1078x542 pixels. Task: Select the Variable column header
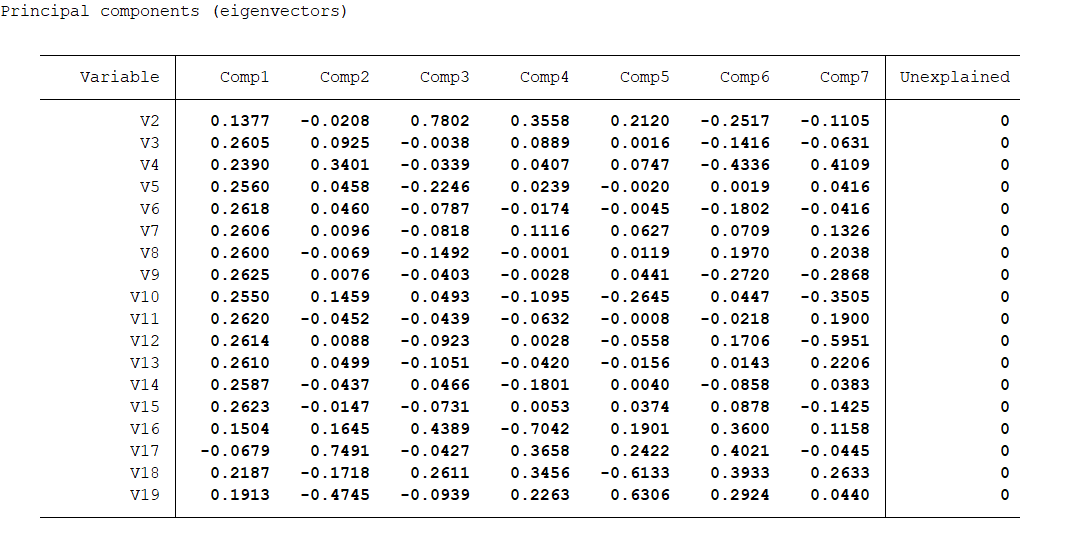point(119,77)
